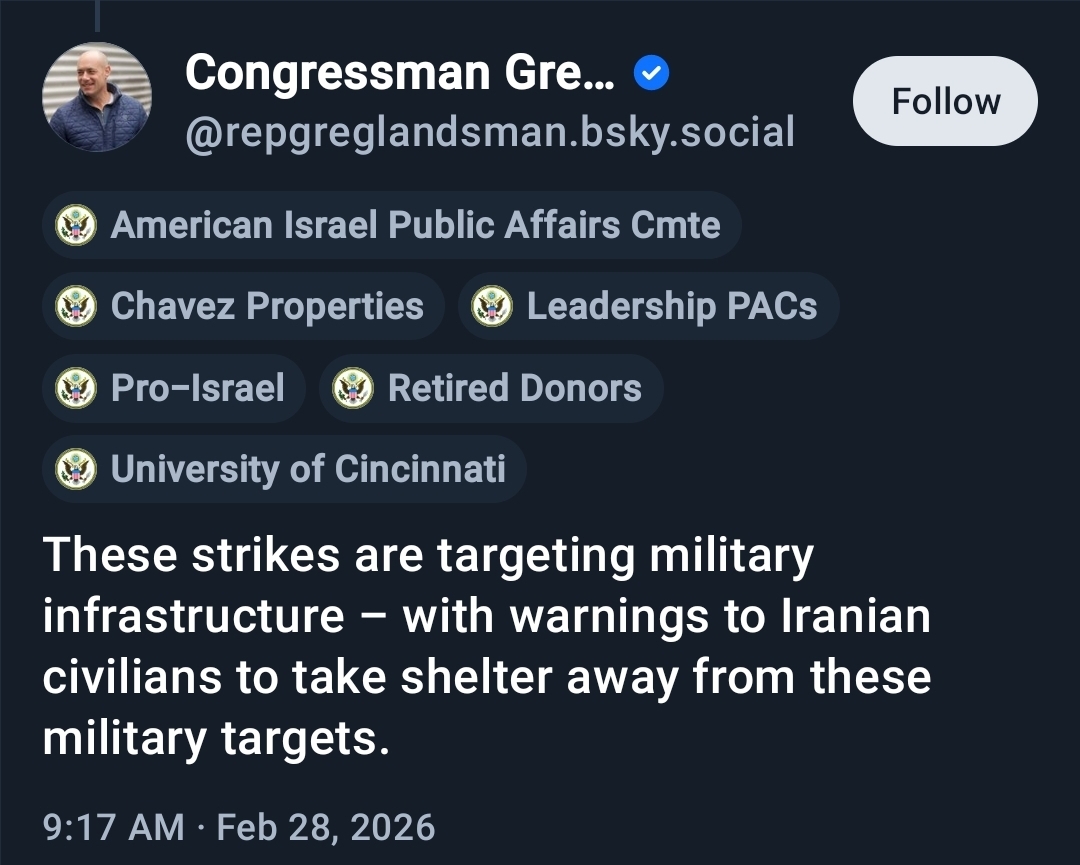The image size is (1080, 865).
Task: Select the Chavez Properties label text
Action: [267, 306]
